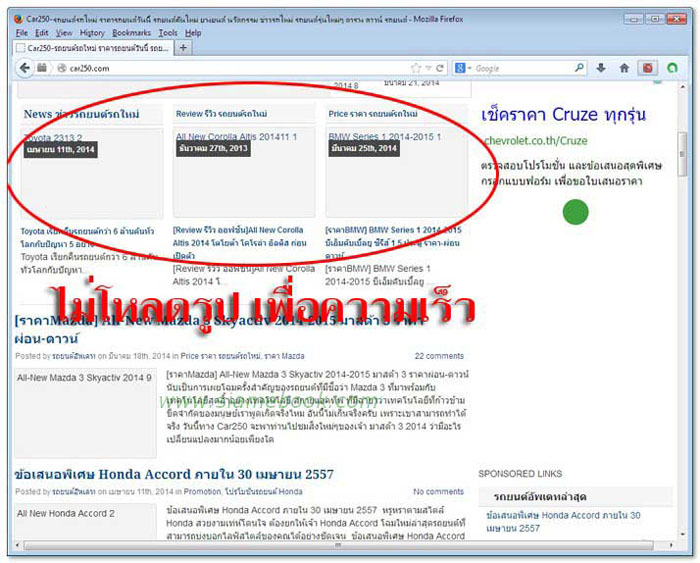Open Honda Accord link under sponsored links

point(563,521)
